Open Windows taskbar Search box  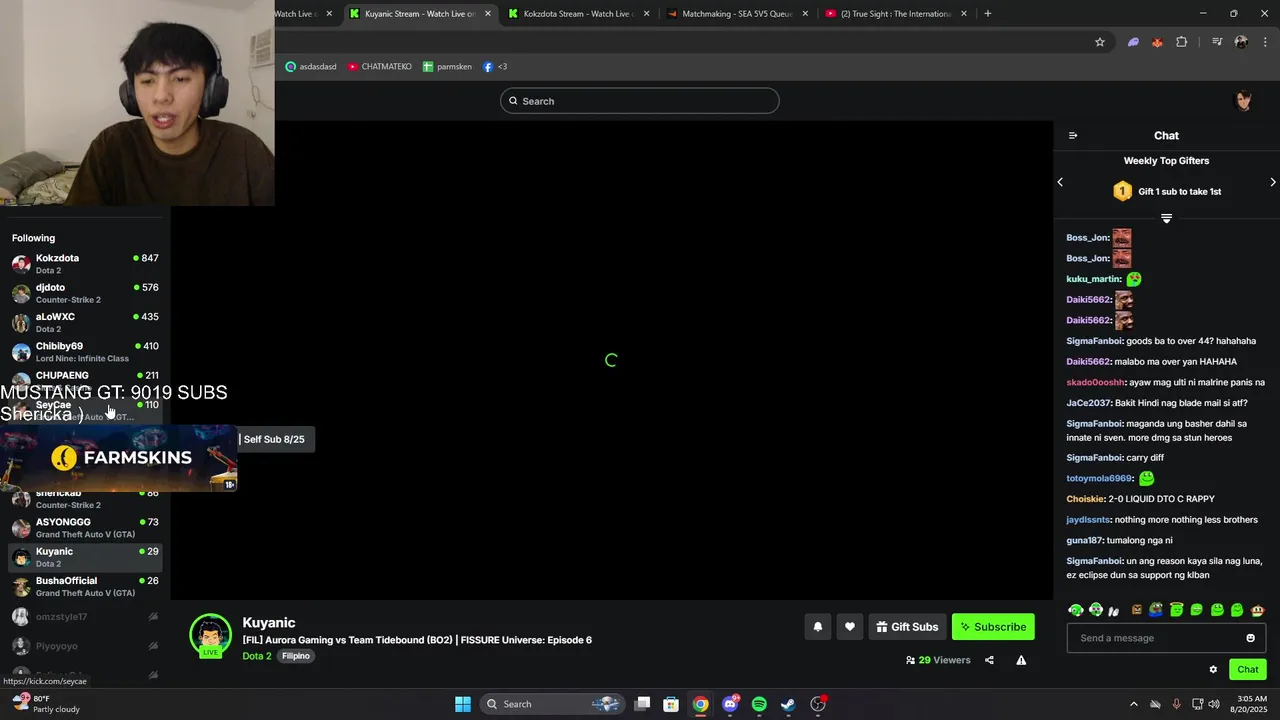[550, 704]
